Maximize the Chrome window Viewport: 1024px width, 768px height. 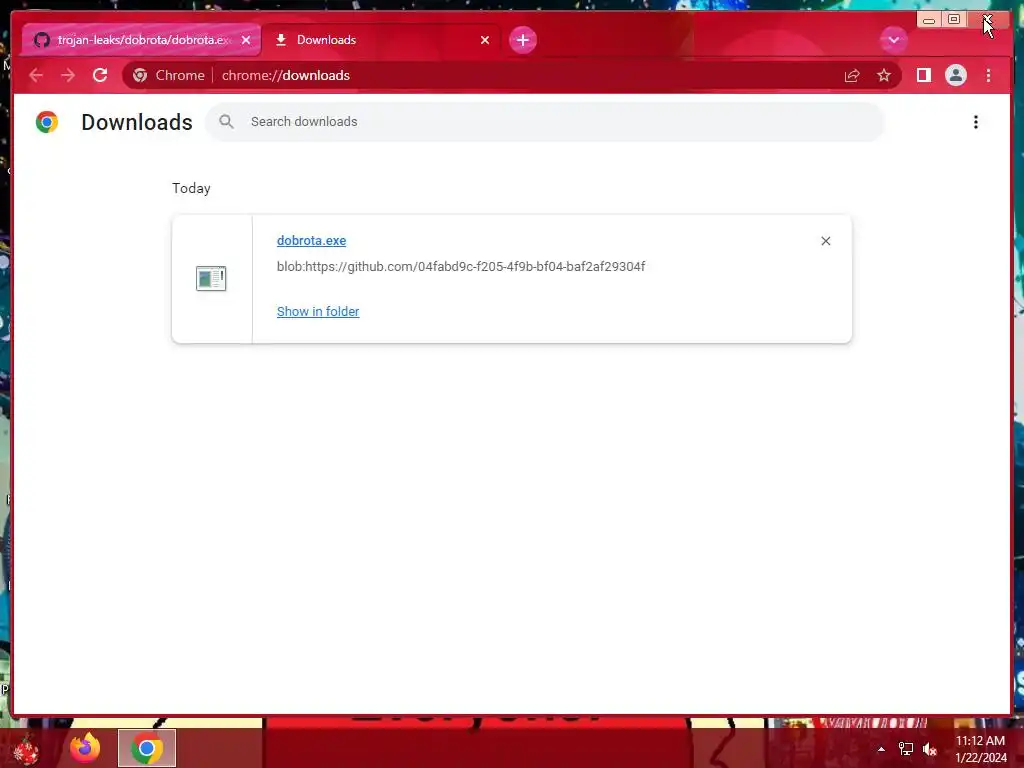click(x=953, y=20)
